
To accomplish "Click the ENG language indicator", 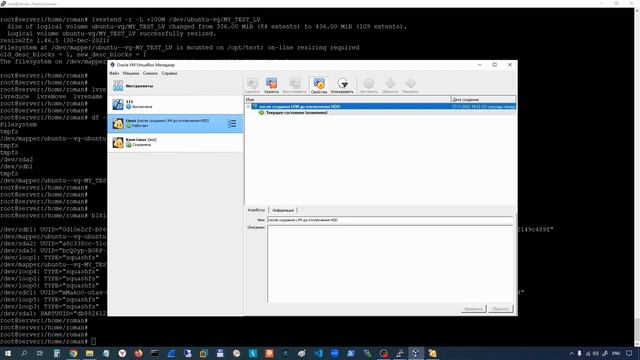I will point(616,353).
